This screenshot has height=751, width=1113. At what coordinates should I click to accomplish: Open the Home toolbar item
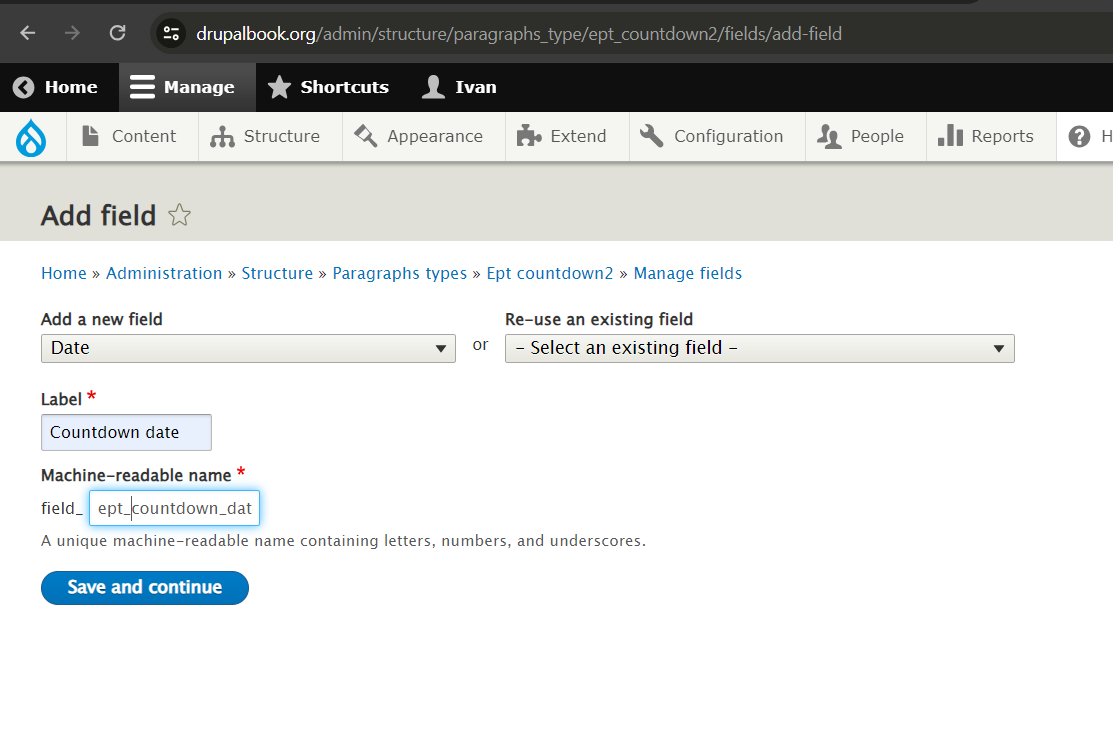point(56,87)
